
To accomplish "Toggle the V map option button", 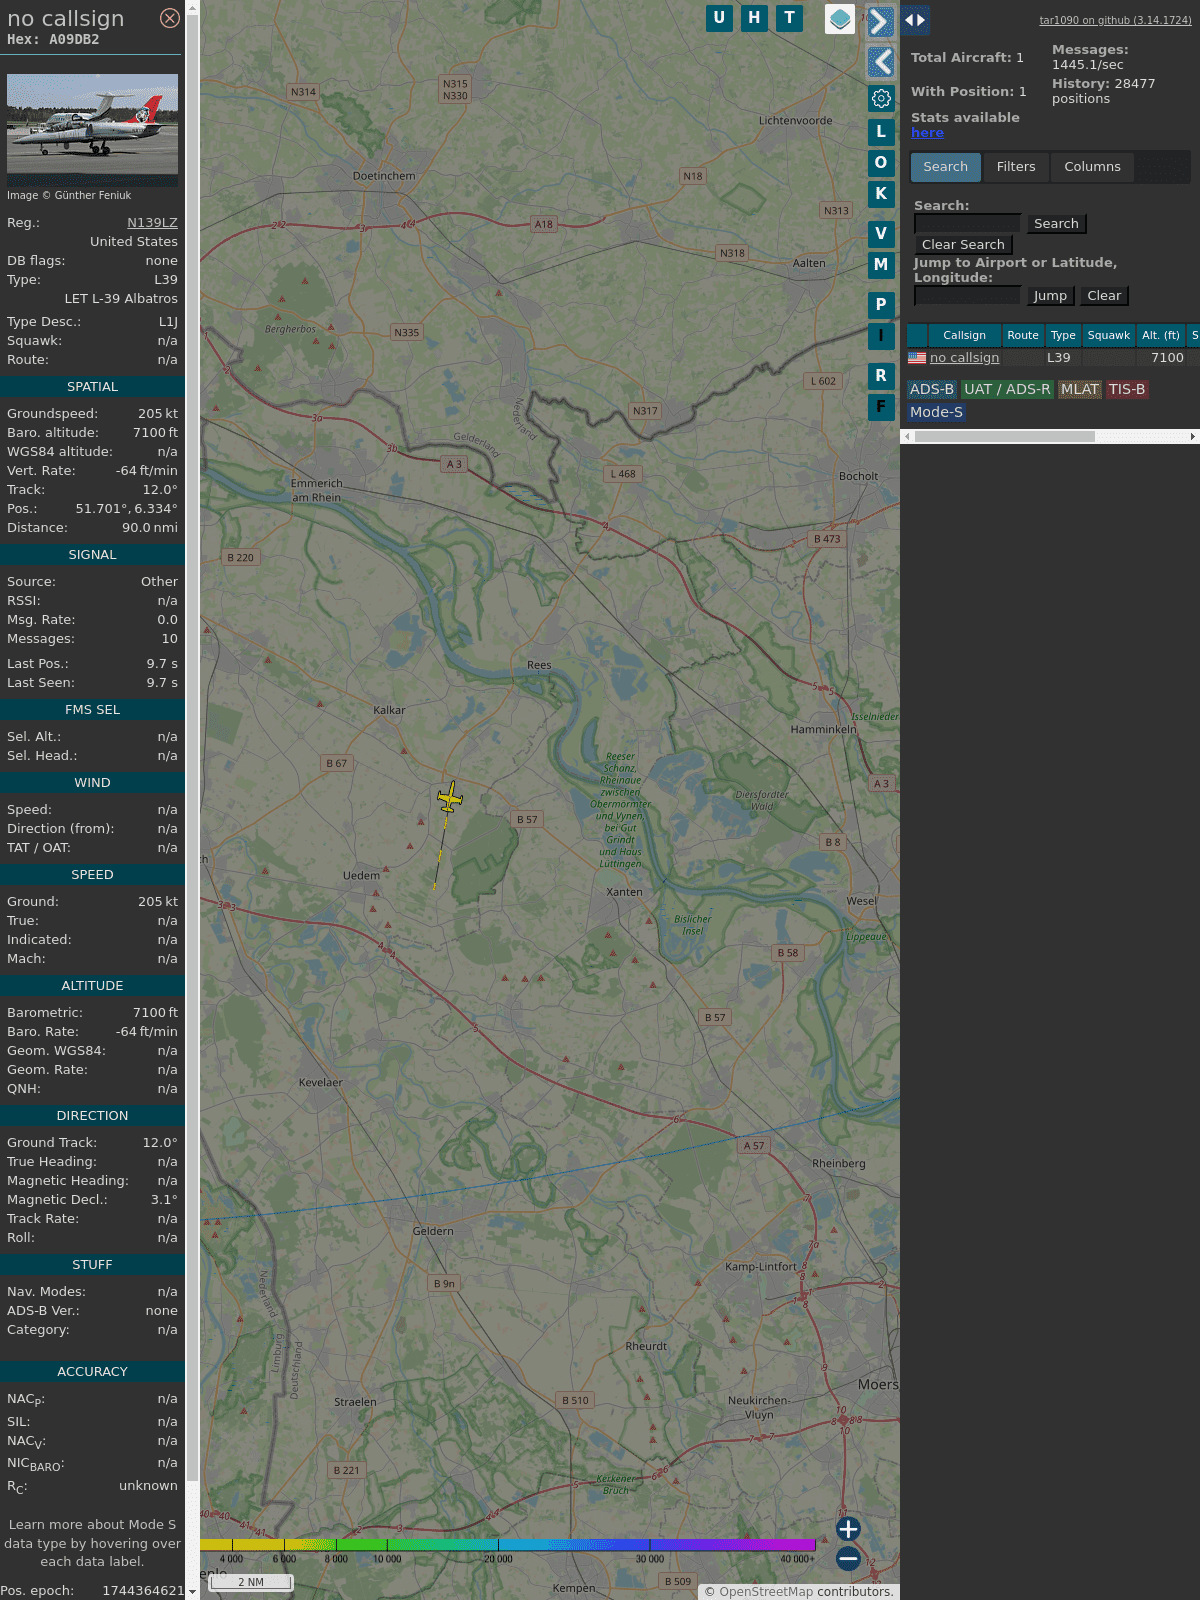I will click(x=881, y=233).
